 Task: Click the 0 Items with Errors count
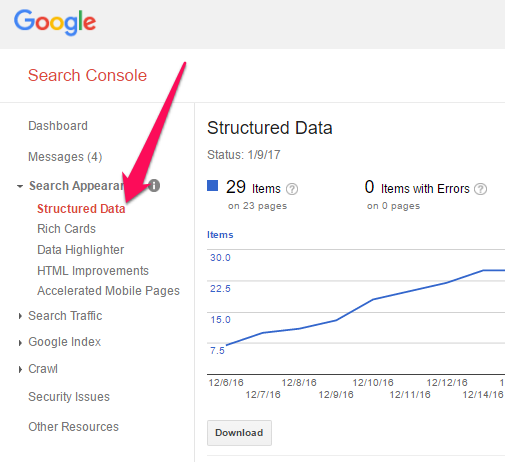[x=417, y=187]
